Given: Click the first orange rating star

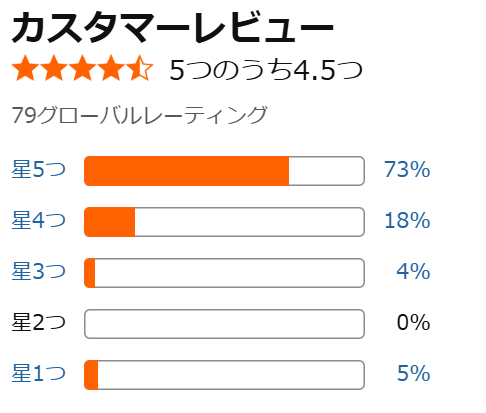Looking at the screenshot, I should click(x=25, y=68).
